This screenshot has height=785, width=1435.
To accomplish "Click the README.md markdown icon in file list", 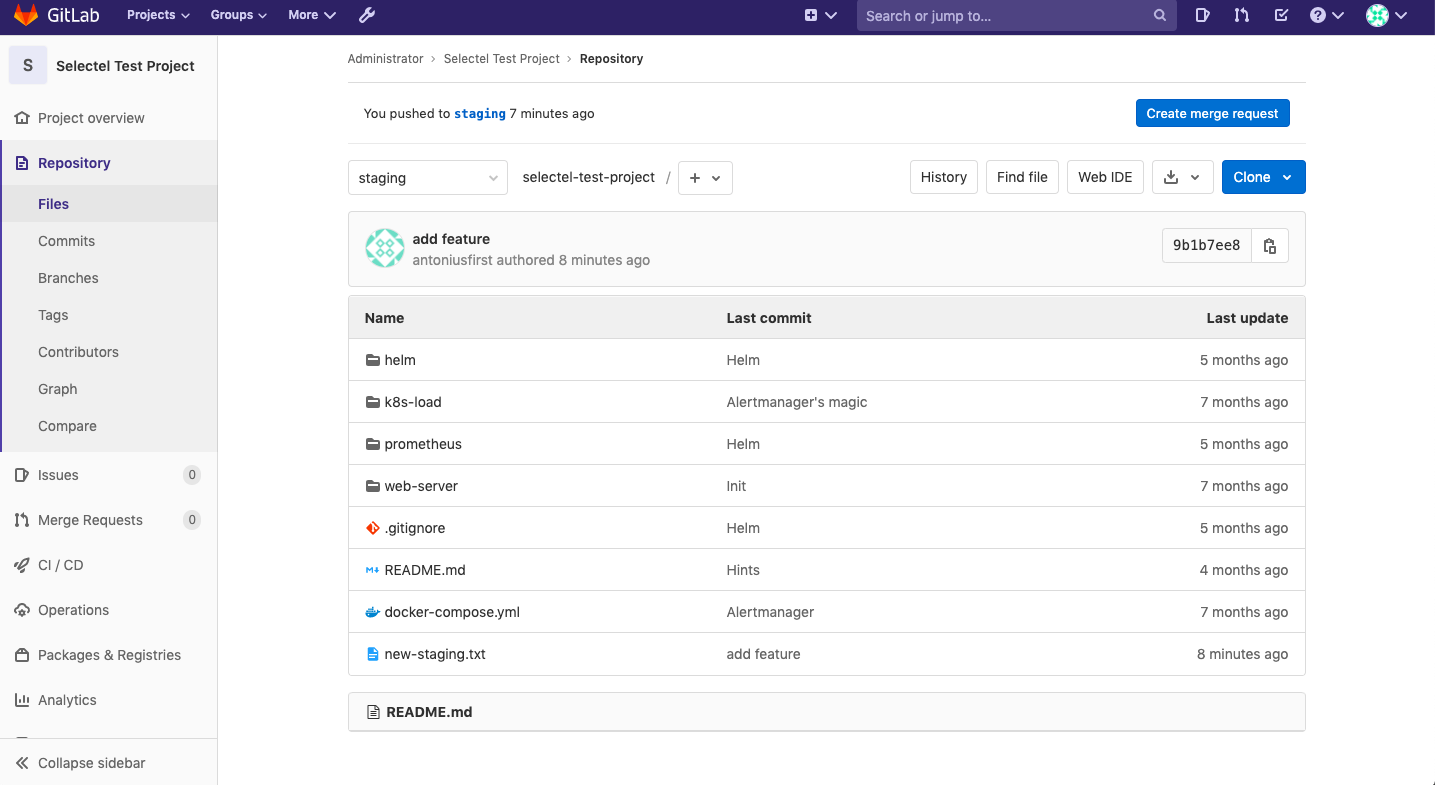I will pos(373,570).
